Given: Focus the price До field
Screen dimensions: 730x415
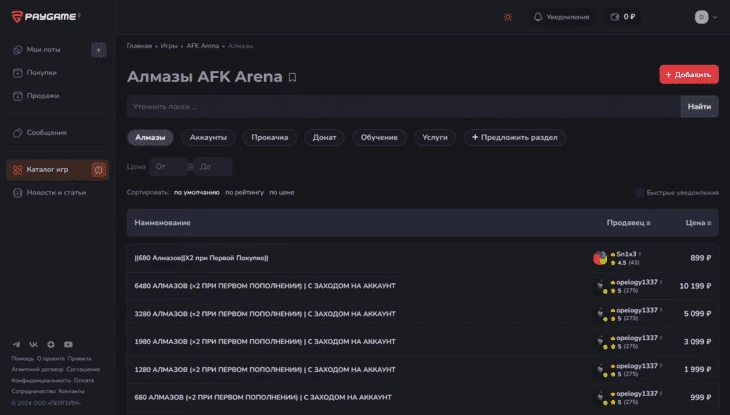Looking at the screenshot, I should 213,167.
